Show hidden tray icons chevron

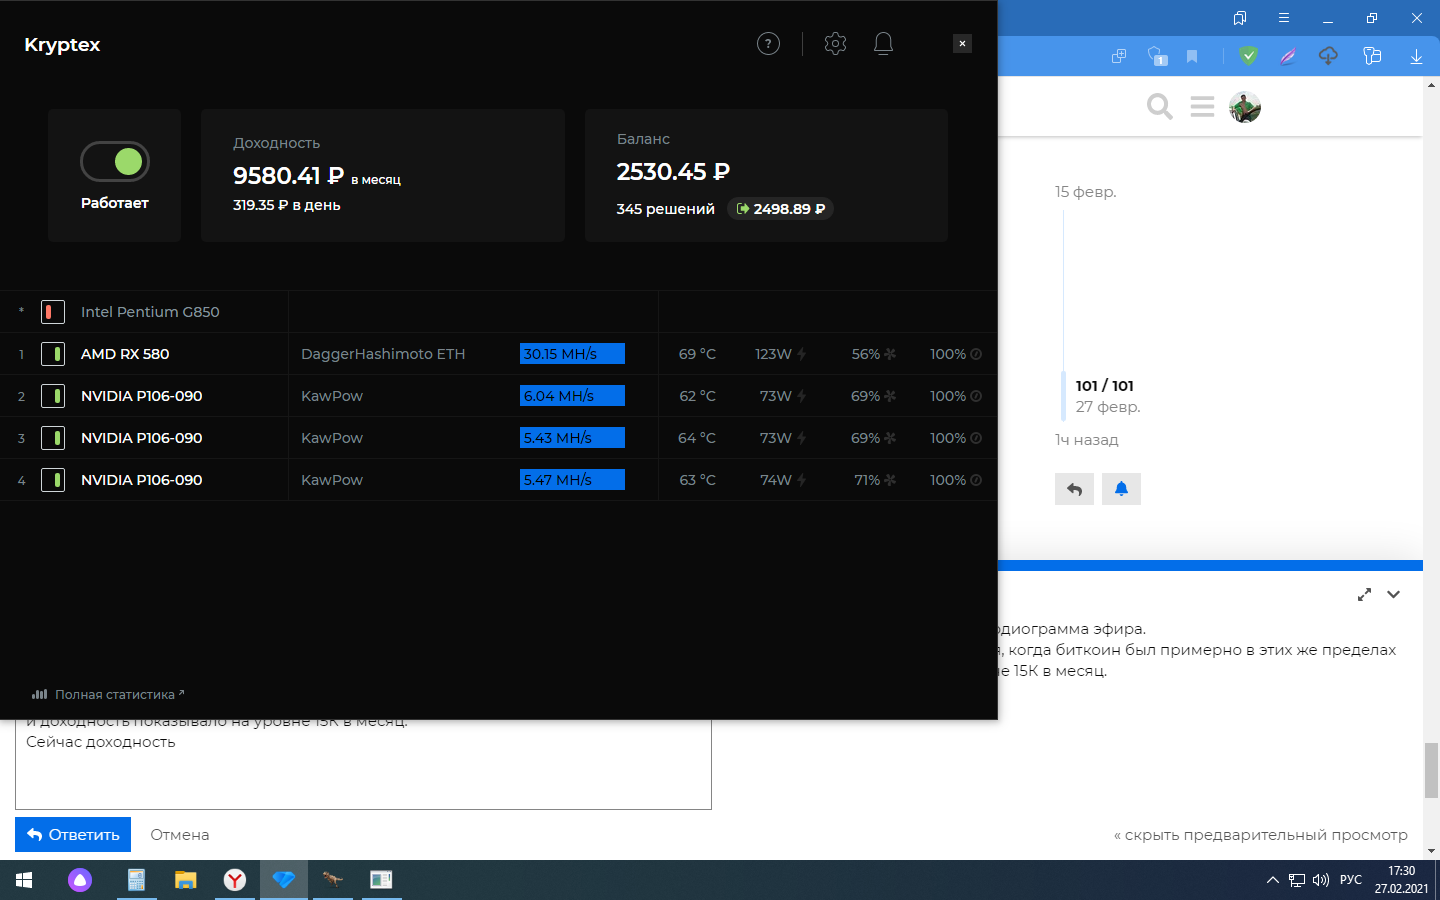1272,880
